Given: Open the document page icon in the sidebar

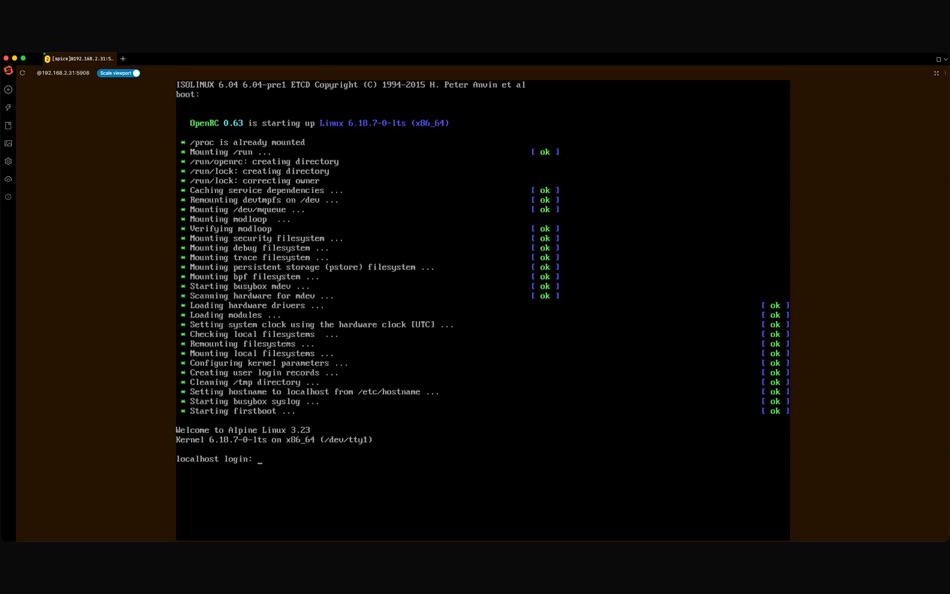Looking at the screenshot, I should tap(8, 125).
